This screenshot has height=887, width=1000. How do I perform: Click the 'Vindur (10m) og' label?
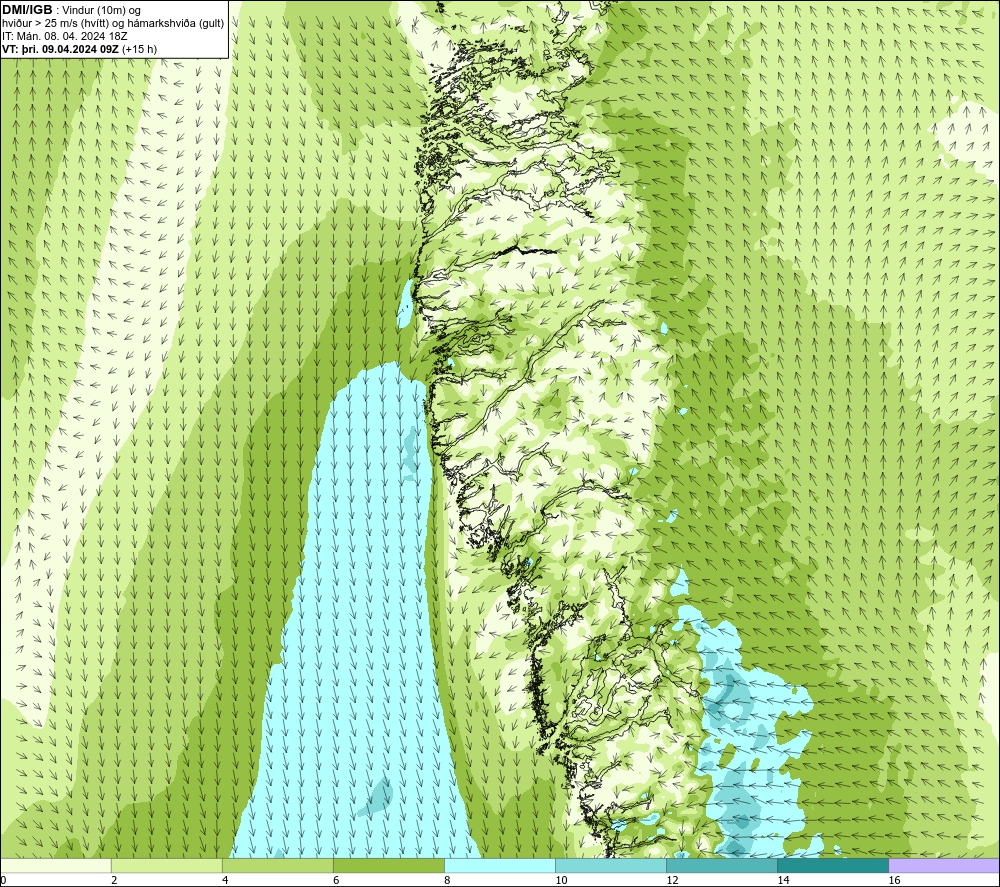pos(101,10)
